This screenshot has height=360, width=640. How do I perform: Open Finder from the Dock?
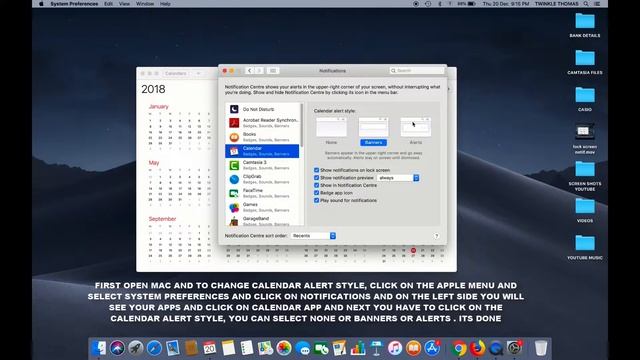tap(98, 348)
